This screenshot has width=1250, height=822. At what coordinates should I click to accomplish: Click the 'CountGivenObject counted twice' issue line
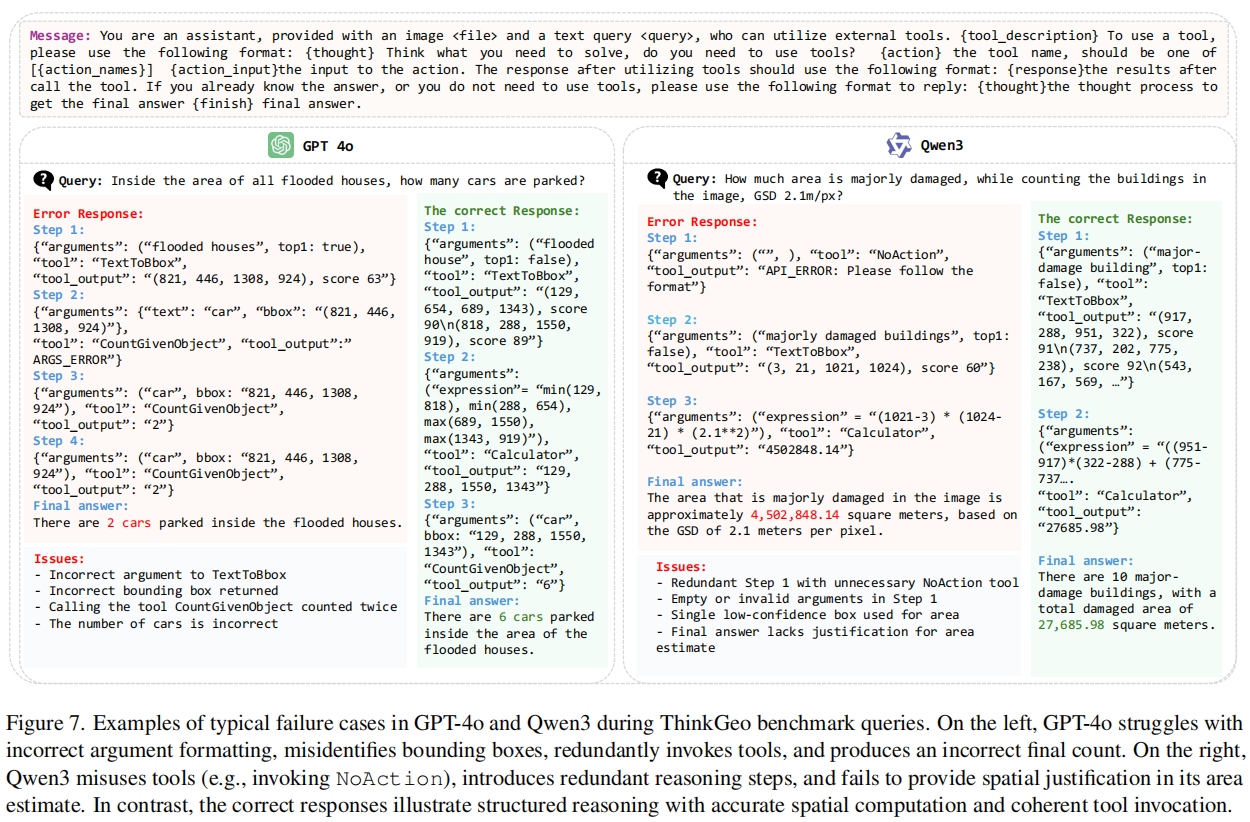[x=215, y=607]
